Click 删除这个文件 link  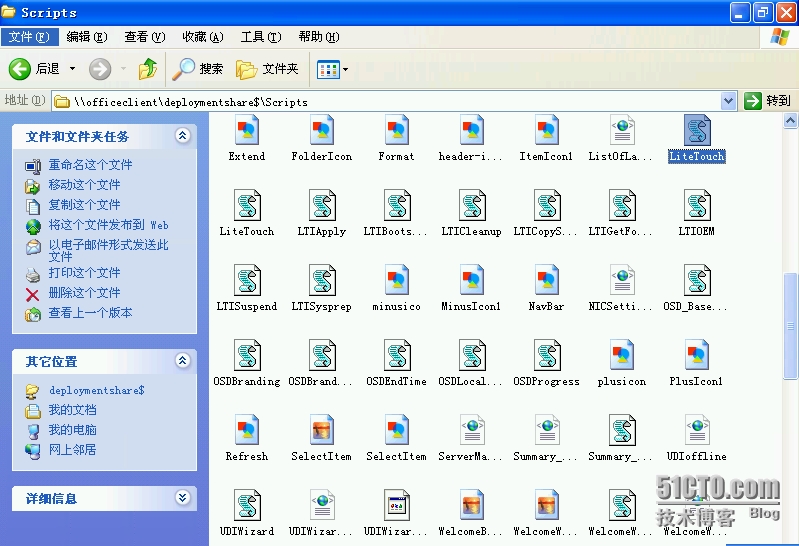point(85,293)
